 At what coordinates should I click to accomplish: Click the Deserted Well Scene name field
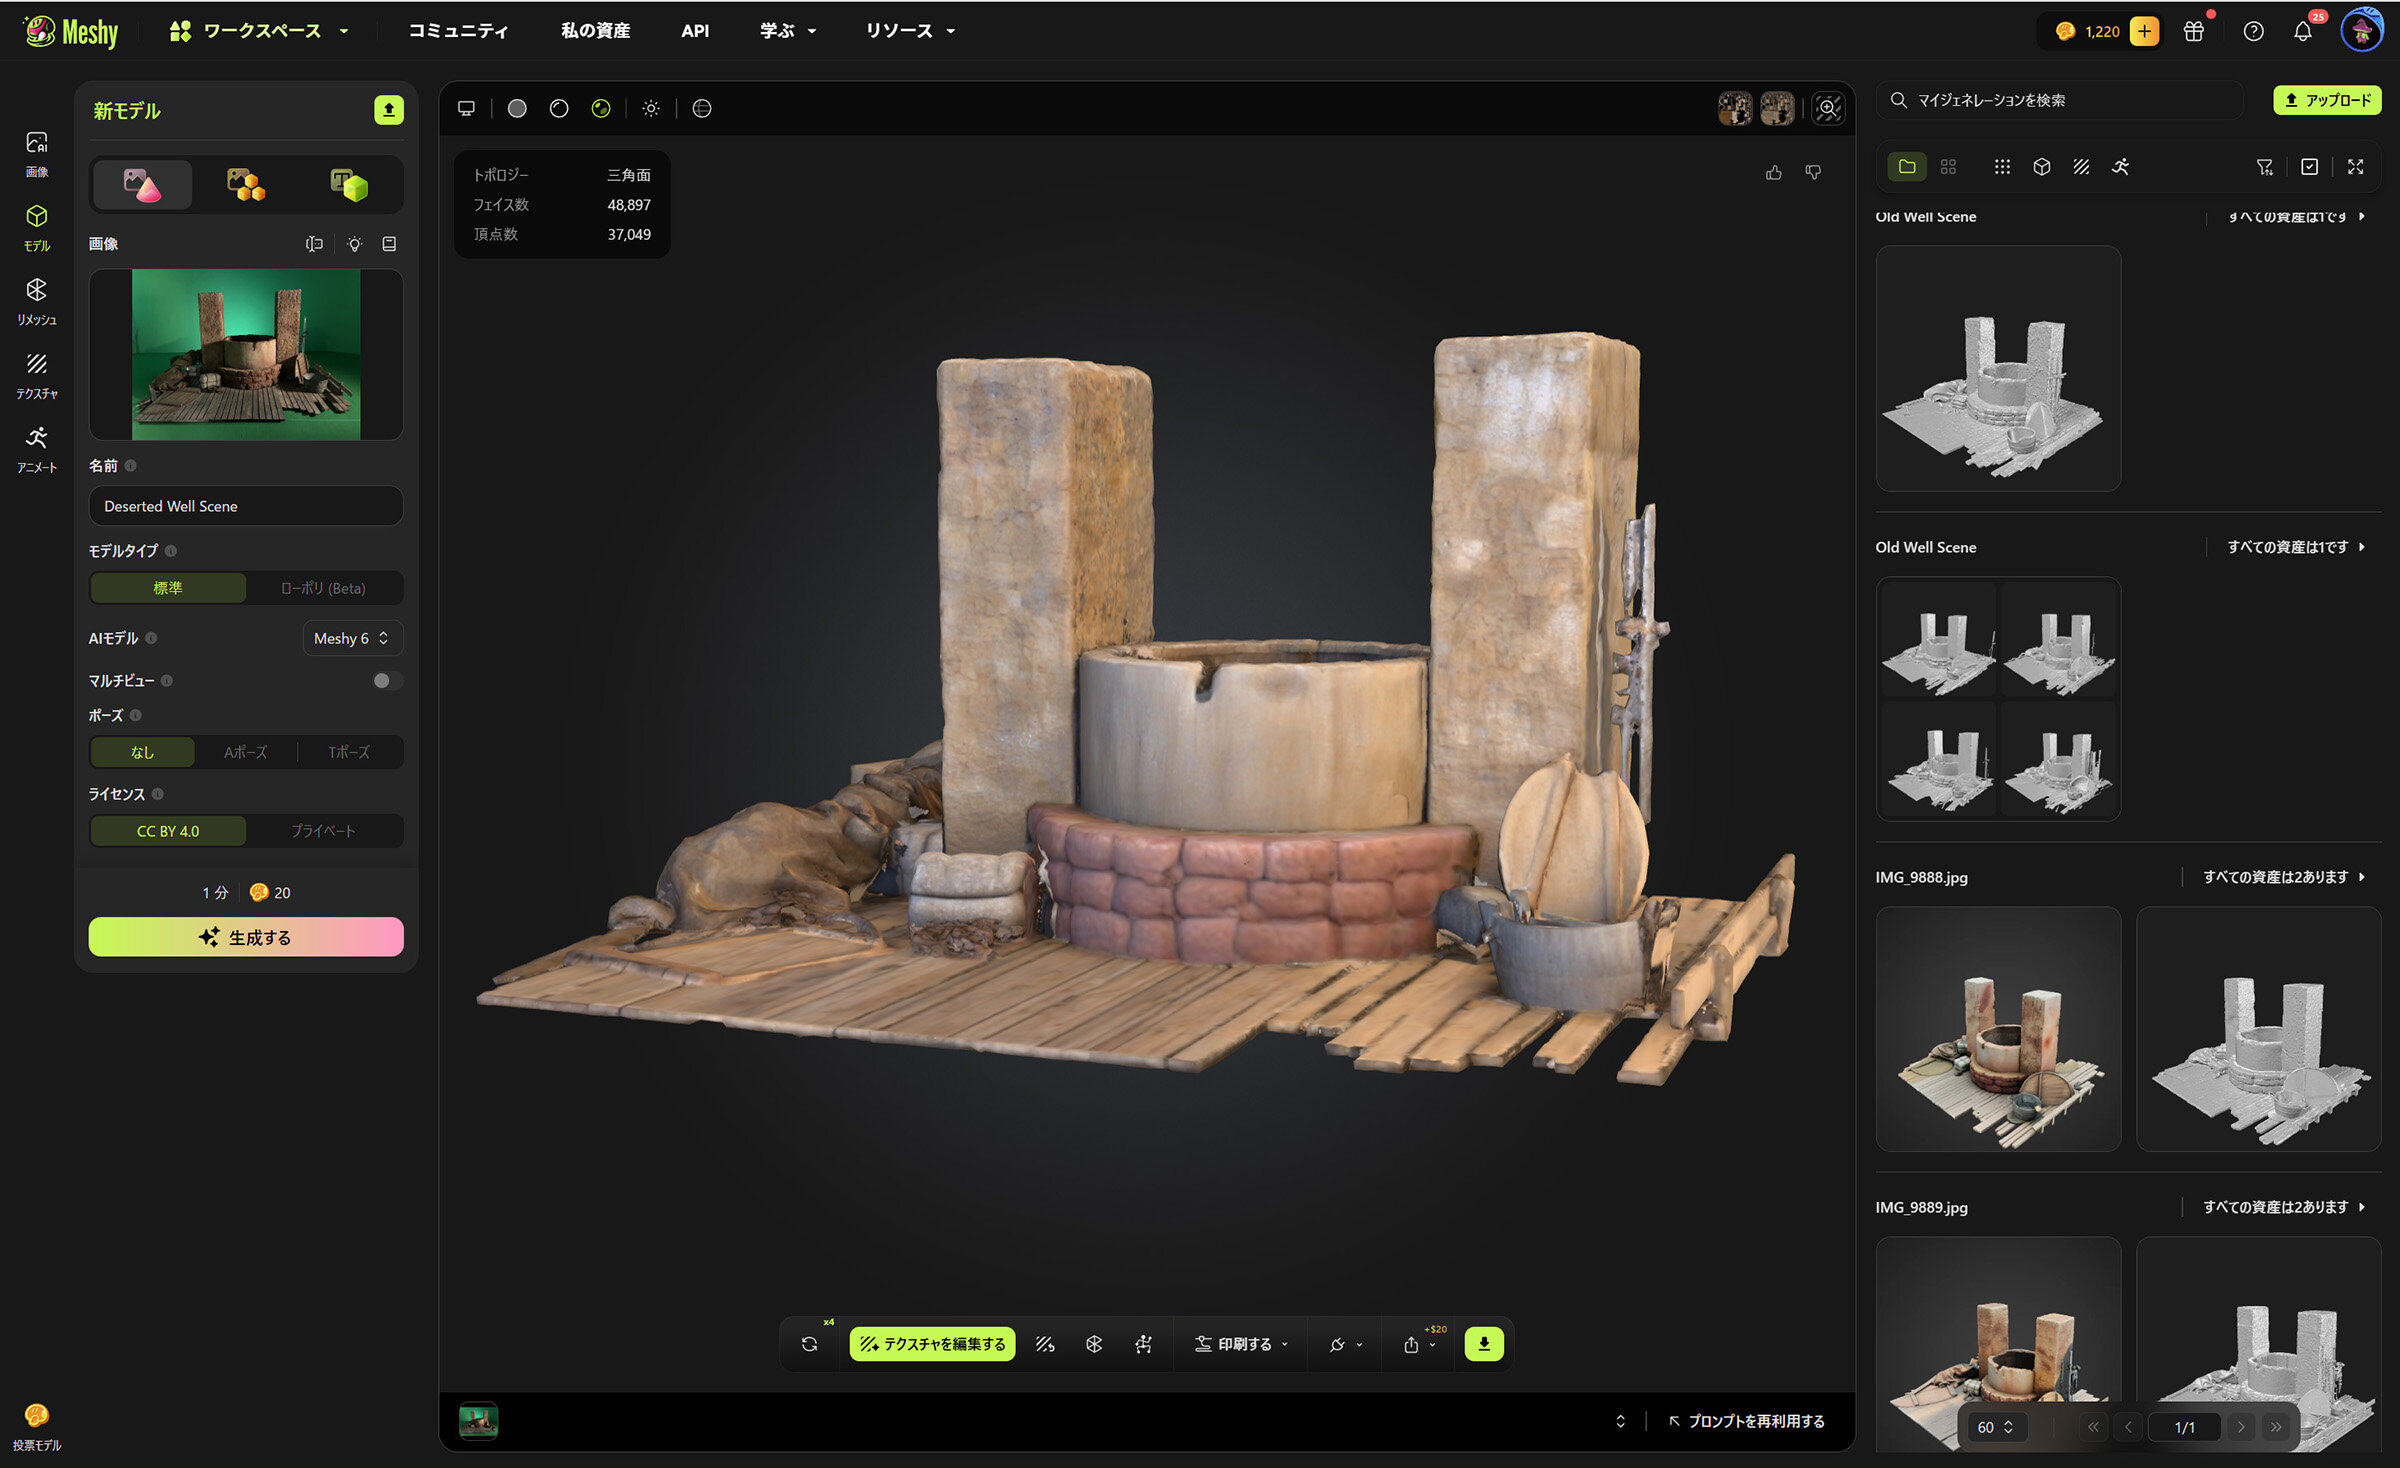(246, 506)
